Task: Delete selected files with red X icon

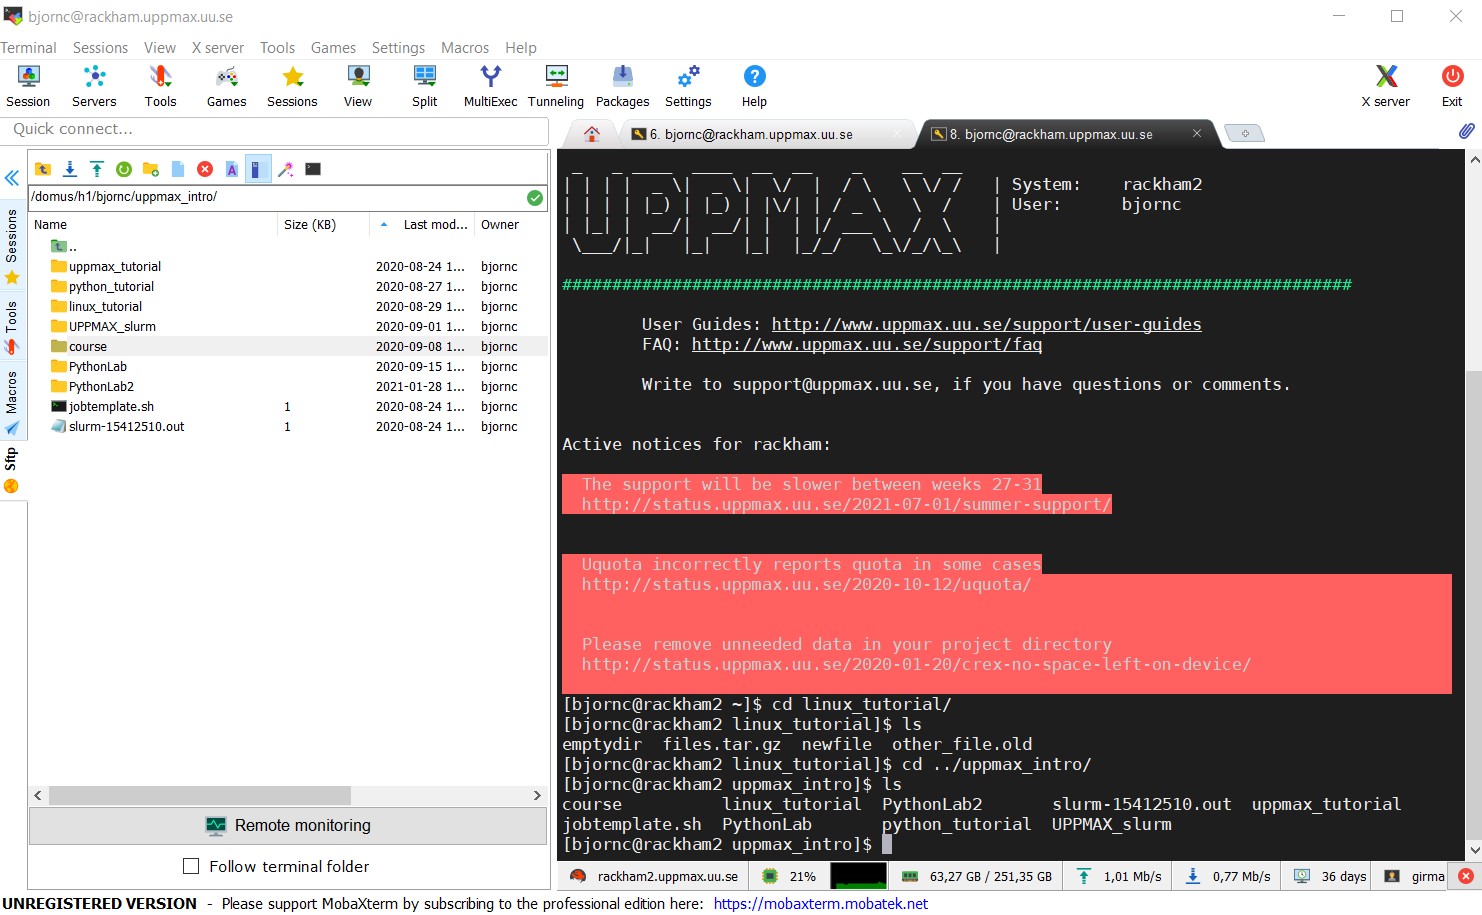Action: coord(205,169)
